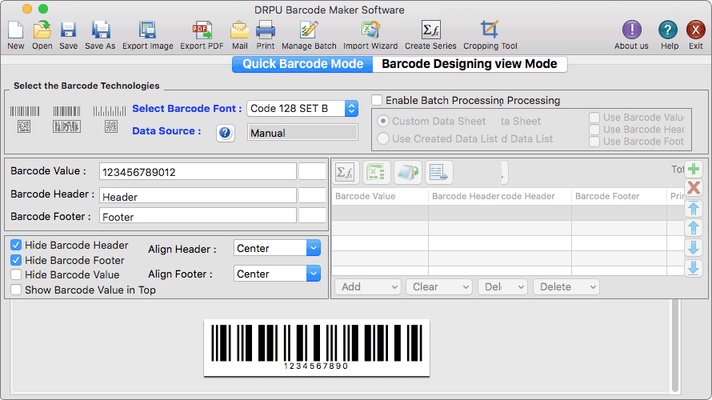Click the Barcode Value column header
The height and width of the screenshot is (400, 712).
coord(380,196)
